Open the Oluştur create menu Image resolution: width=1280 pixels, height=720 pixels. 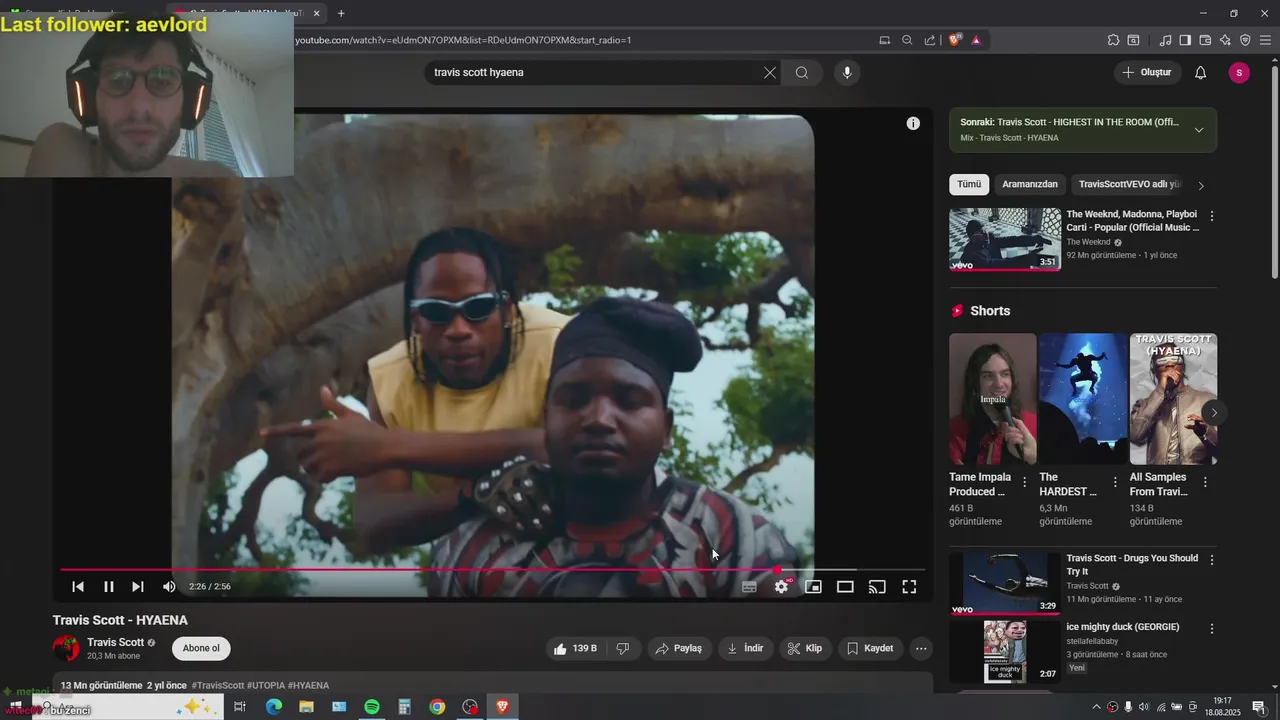pos(1147,72)
